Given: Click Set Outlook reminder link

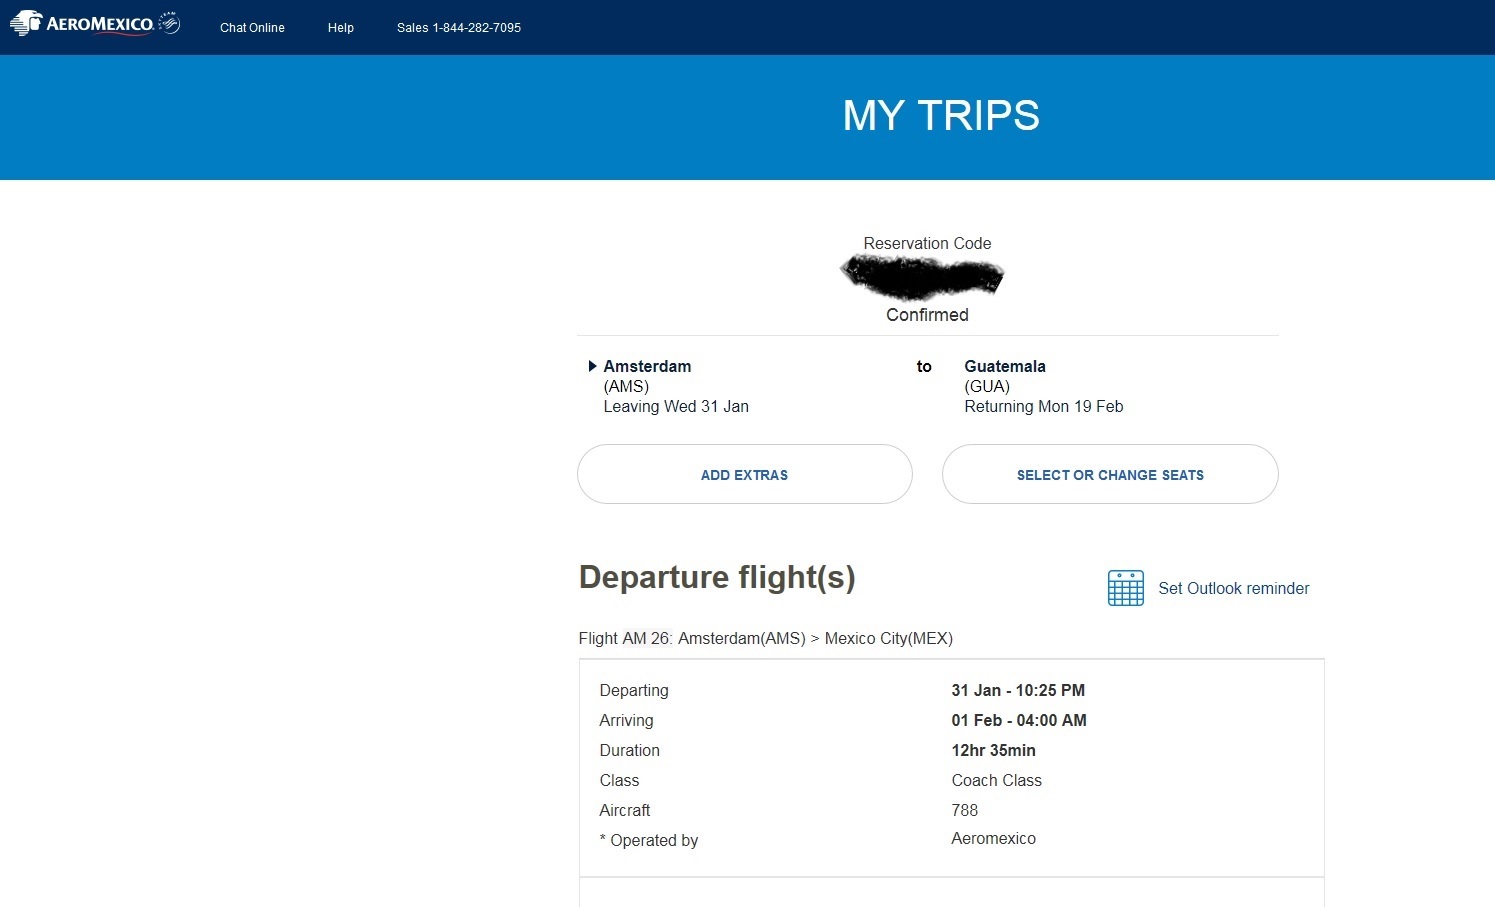Looking at the screenshot, I should pyautogui.click(x=1233, y=588).
